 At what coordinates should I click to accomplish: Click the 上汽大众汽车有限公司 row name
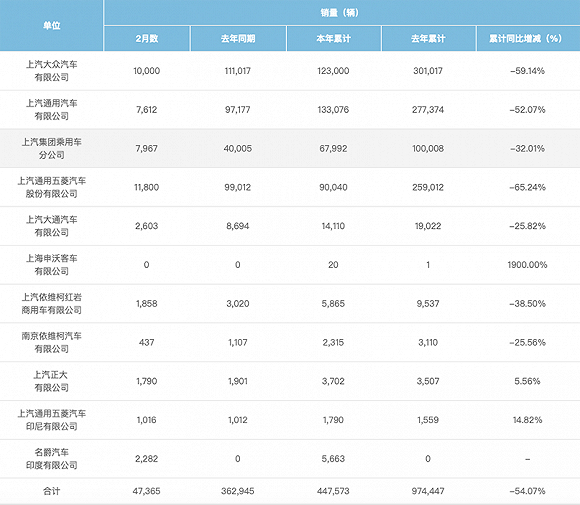pos(51,71)
